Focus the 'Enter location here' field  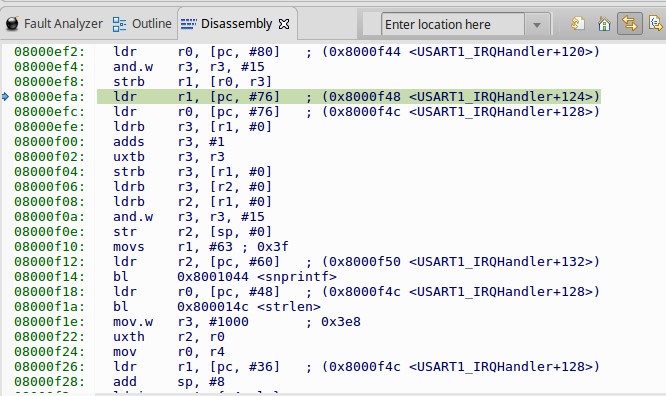click(x=453, y=25)
